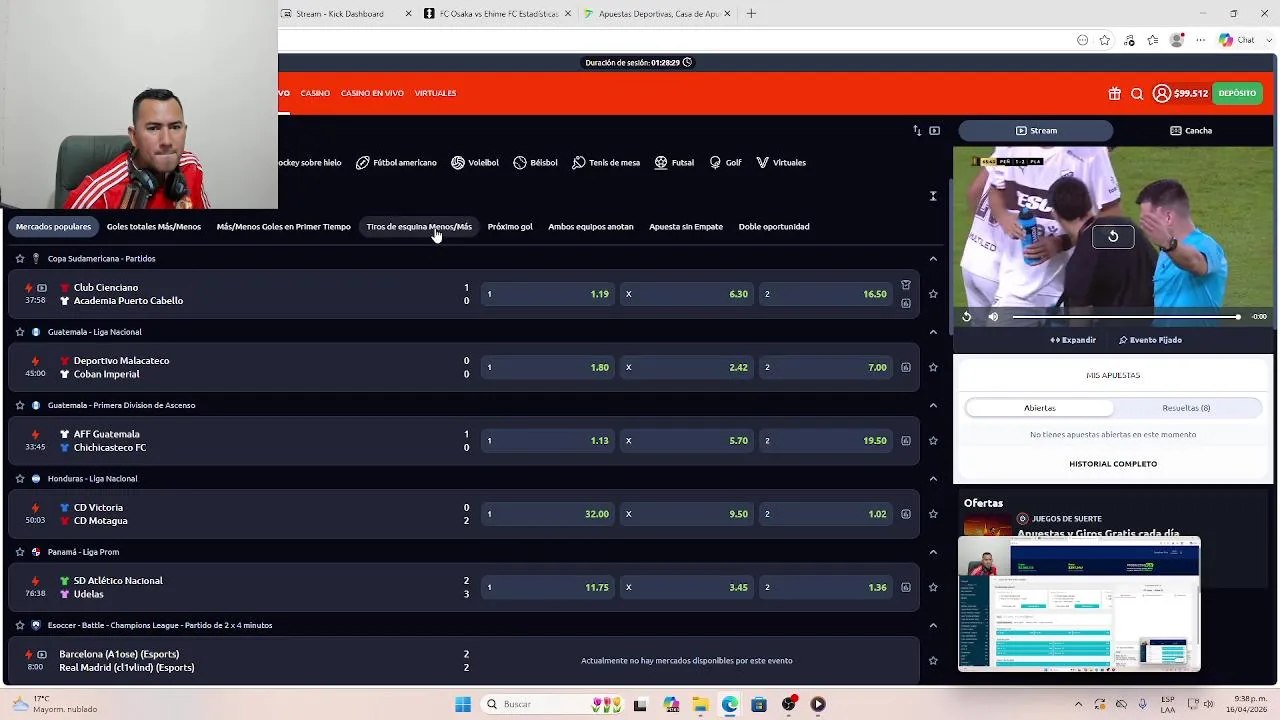
Task: Click the green DEPÓSITO button
Action: pyautogui.click(x=1237, y=93)
